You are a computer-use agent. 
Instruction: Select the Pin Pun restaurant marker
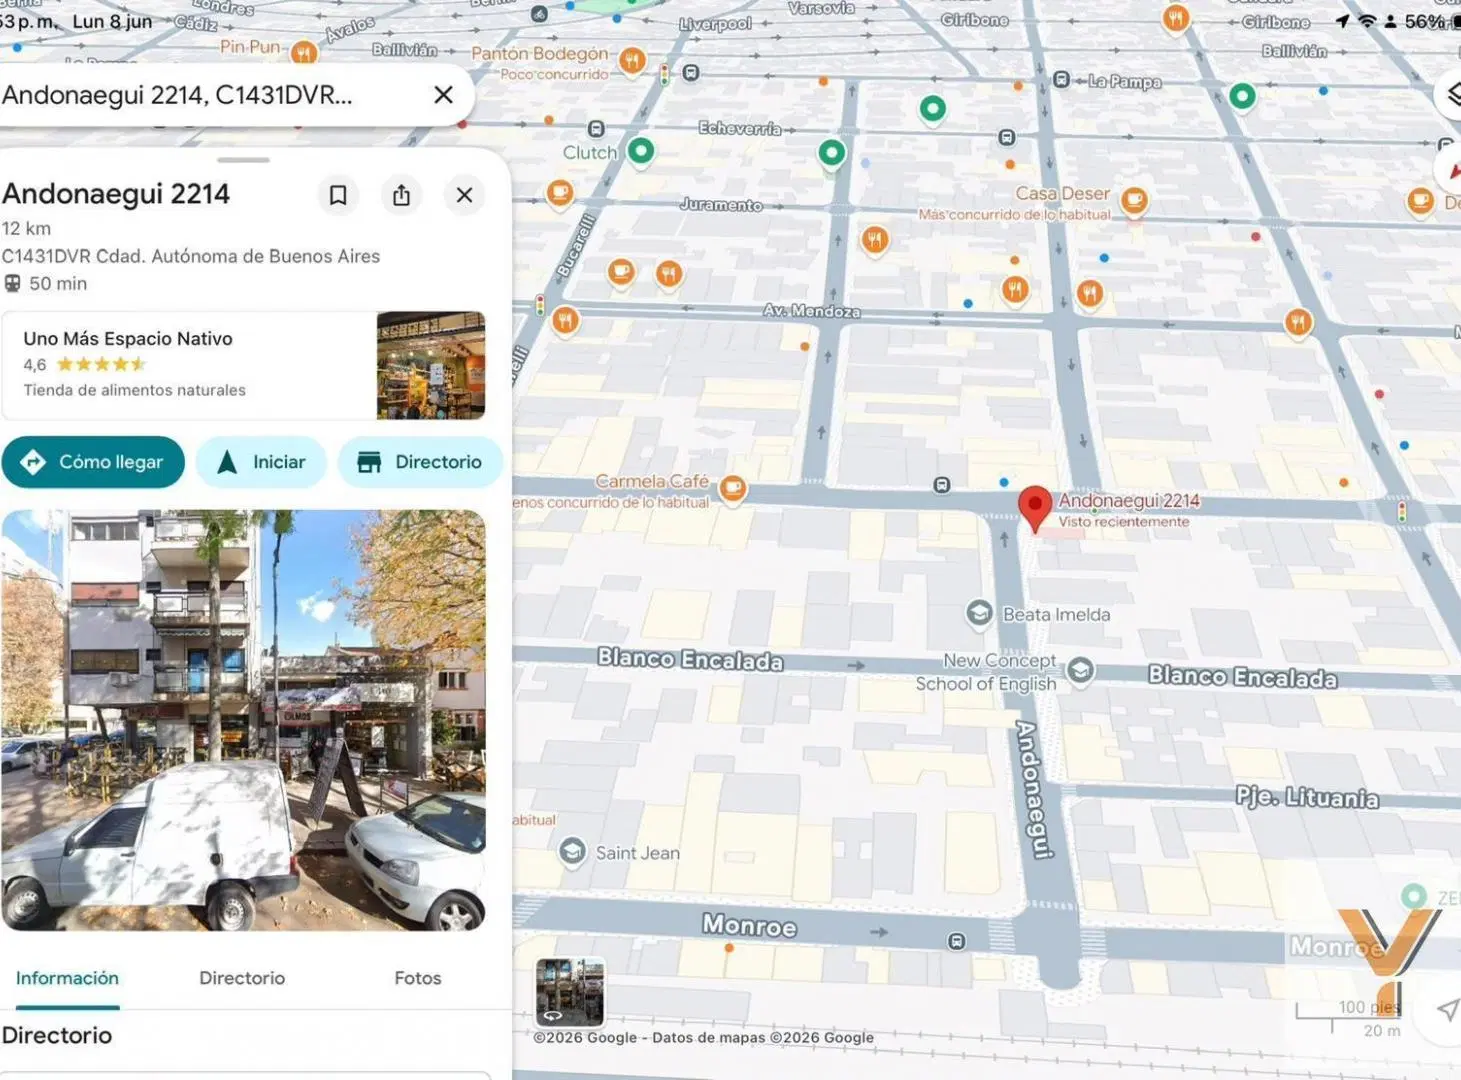pyautogui.click(x=304, y=53)
